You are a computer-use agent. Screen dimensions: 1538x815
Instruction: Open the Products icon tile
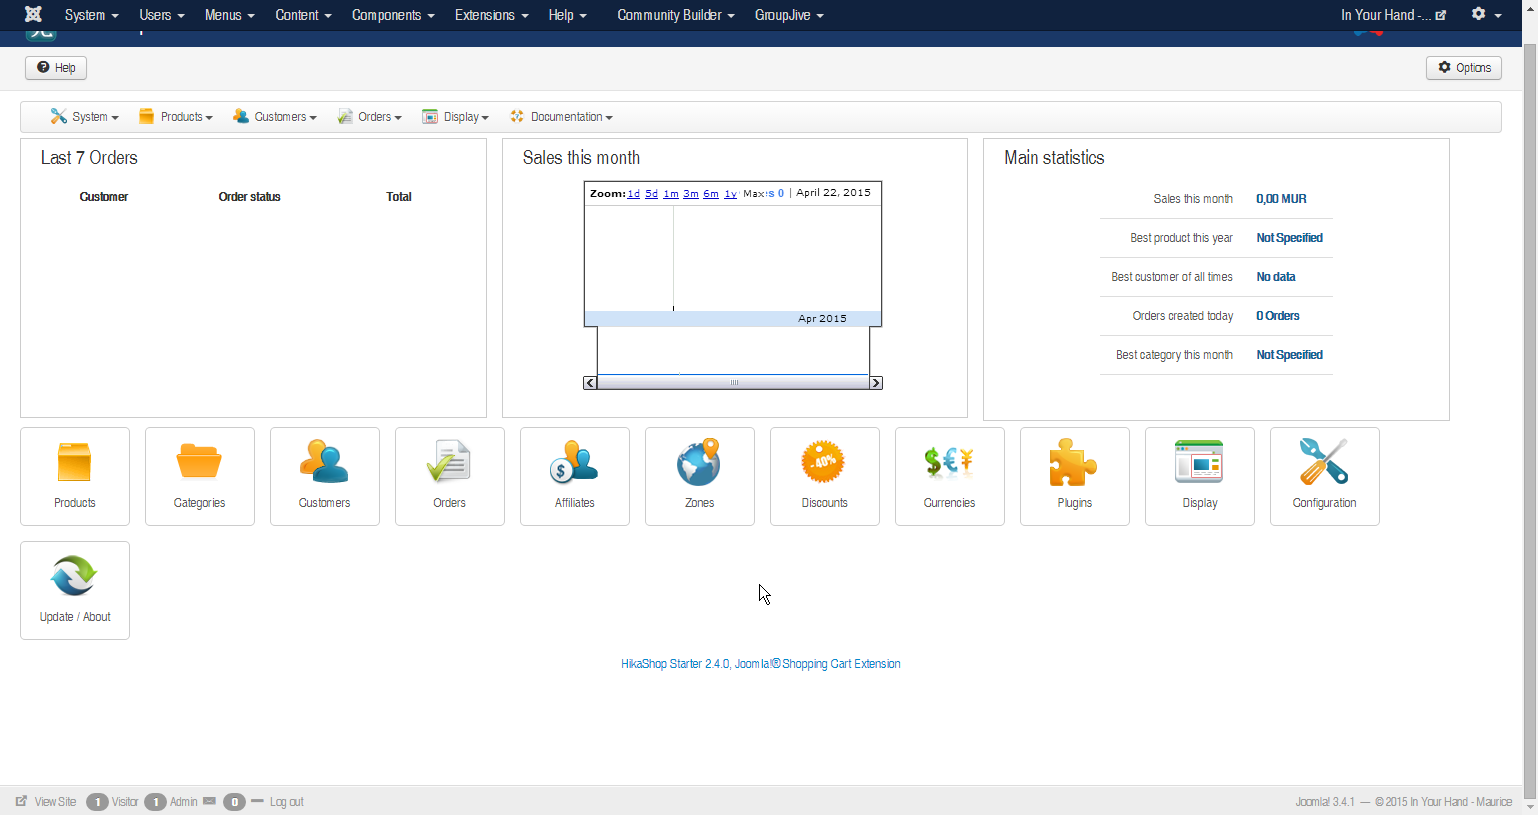tap(75, 475)
